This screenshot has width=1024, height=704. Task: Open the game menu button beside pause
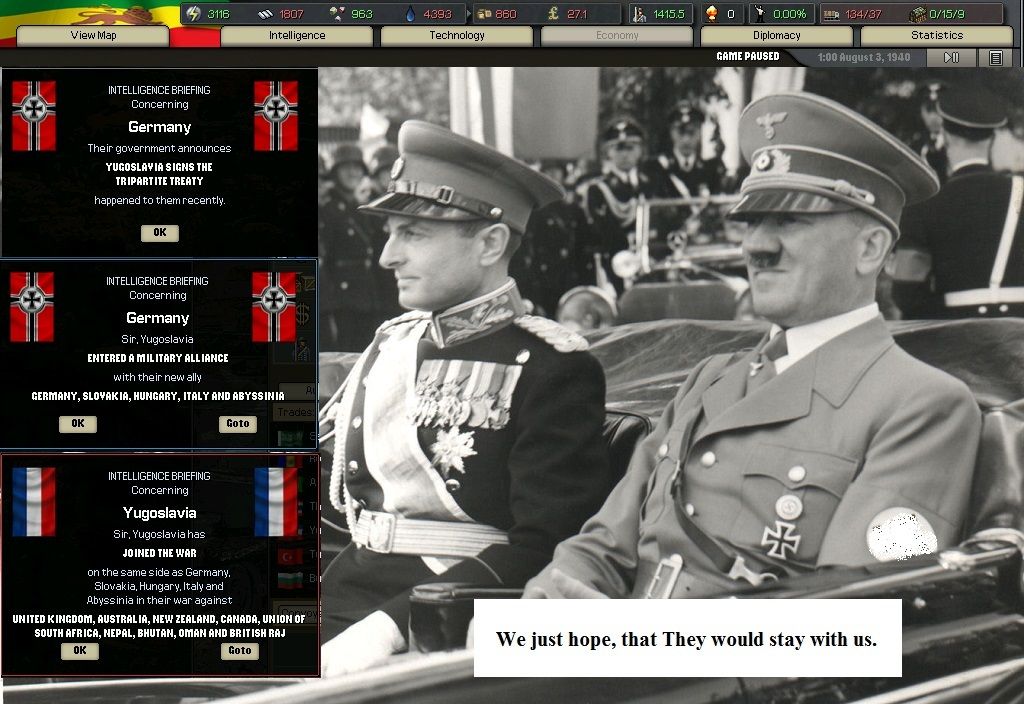click(995, 57)
